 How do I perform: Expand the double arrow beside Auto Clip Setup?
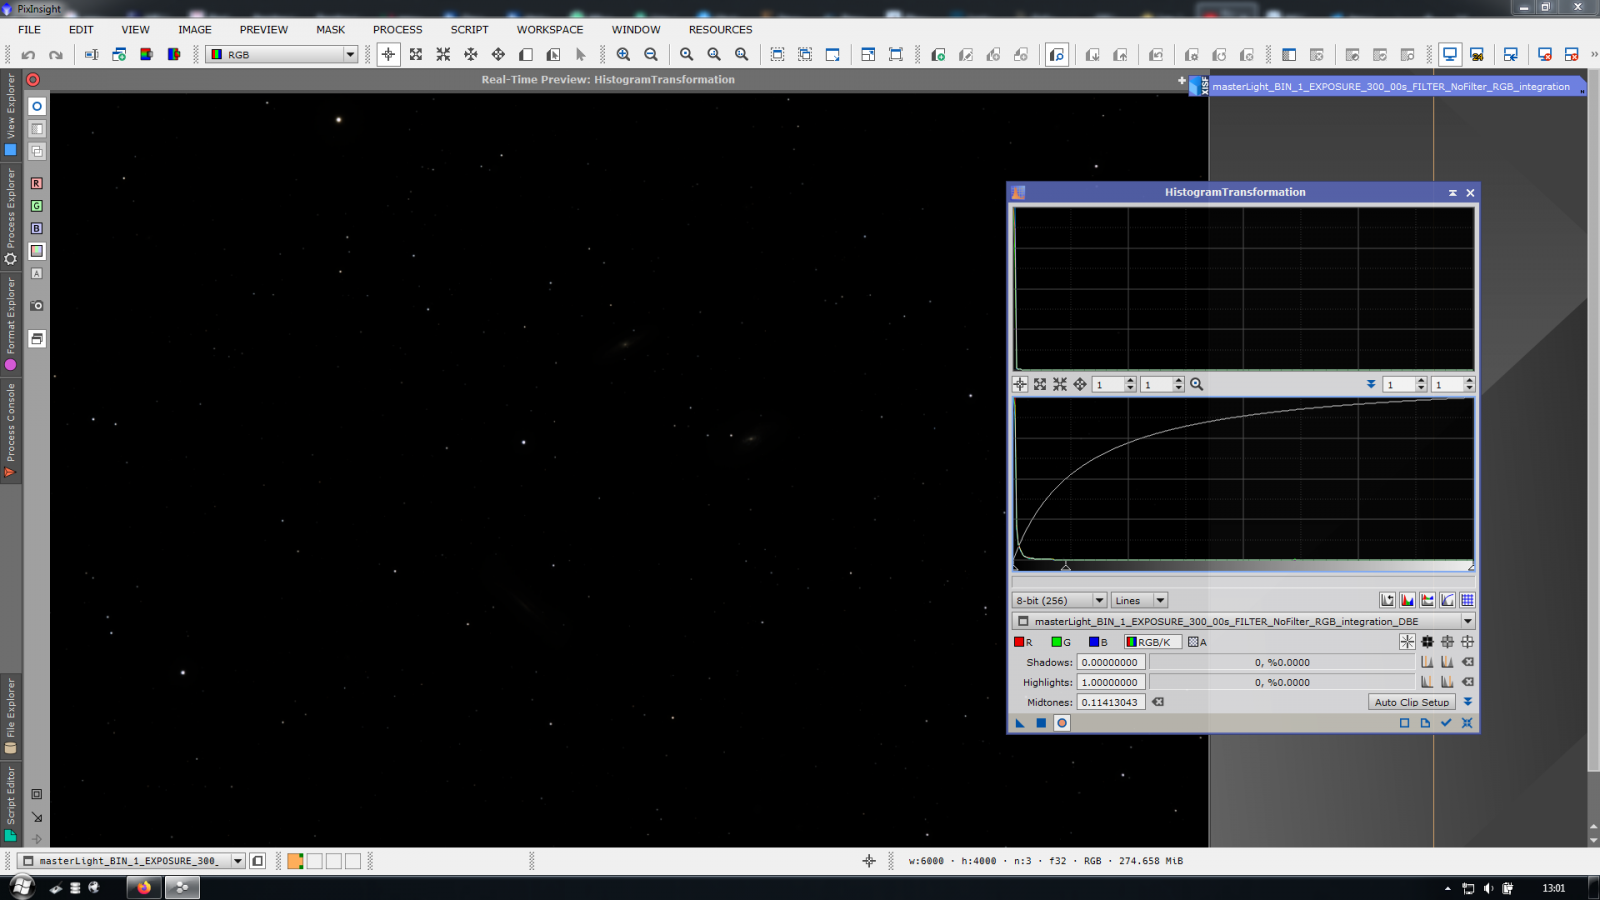(x=1467, y=702)
